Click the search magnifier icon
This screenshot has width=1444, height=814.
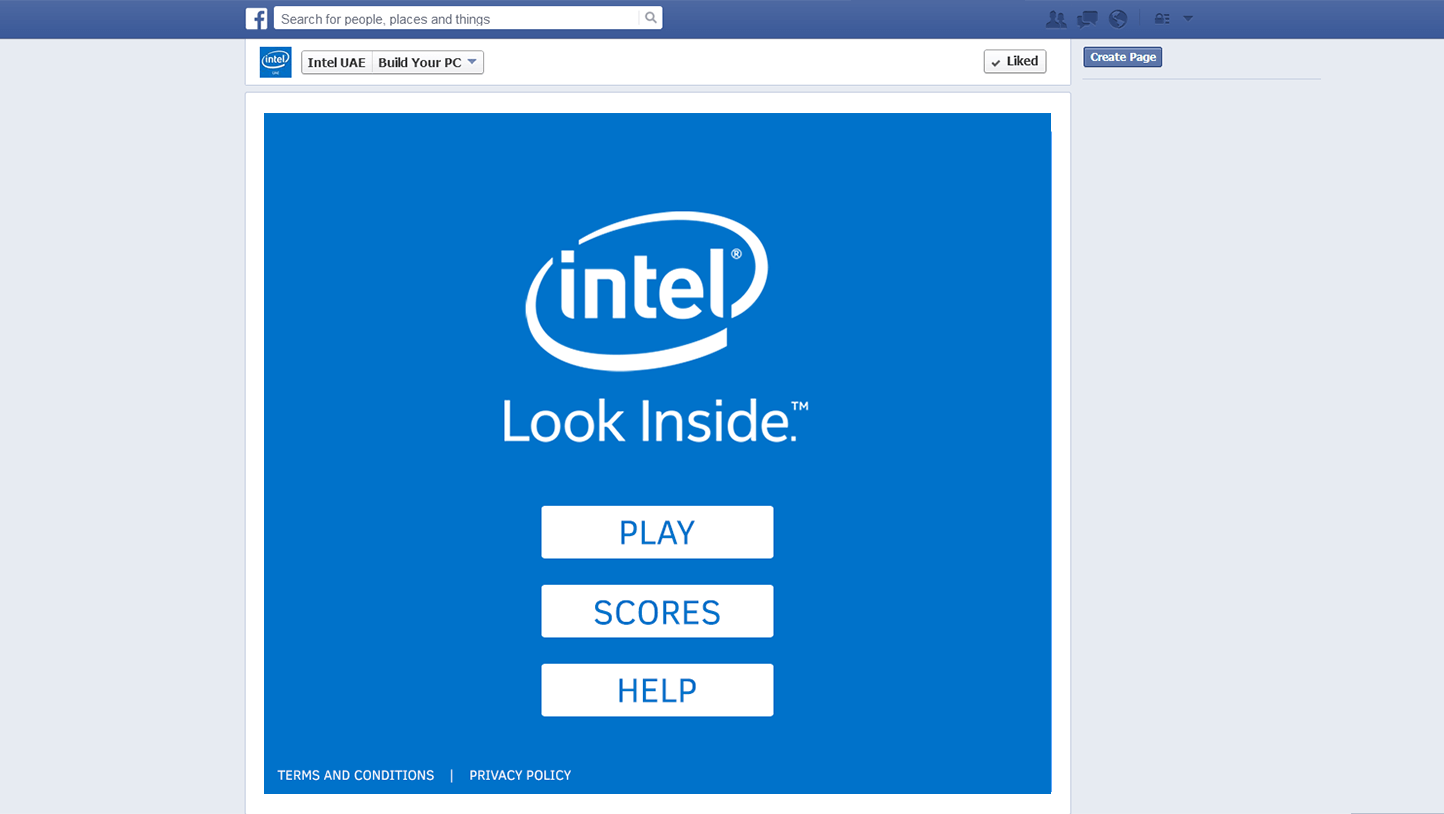click(x=650, y=18)
